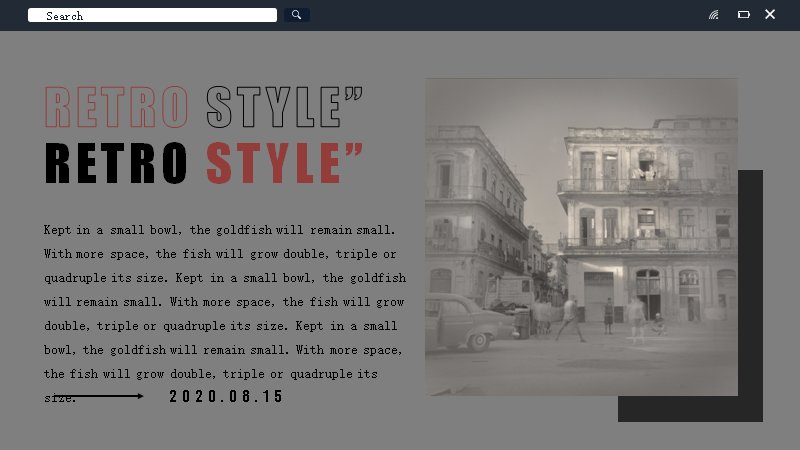Screen dimensions: 800x450
Task: Click the solid black RETRO word
Action: click(x=116, y=163)
